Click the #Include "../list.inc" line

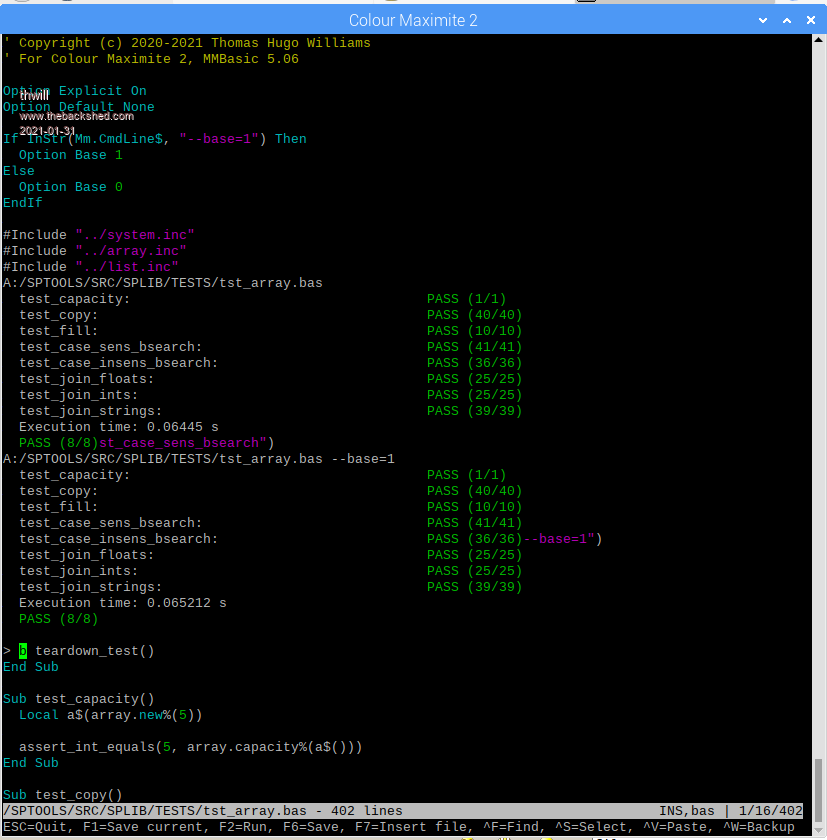[91, 267]
